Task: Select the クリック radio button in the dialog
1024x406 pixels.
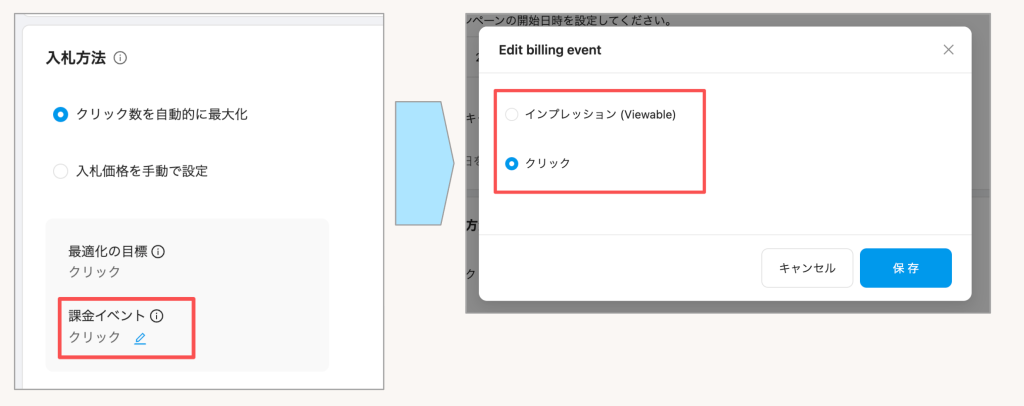Action: click(x=512, y=163)
